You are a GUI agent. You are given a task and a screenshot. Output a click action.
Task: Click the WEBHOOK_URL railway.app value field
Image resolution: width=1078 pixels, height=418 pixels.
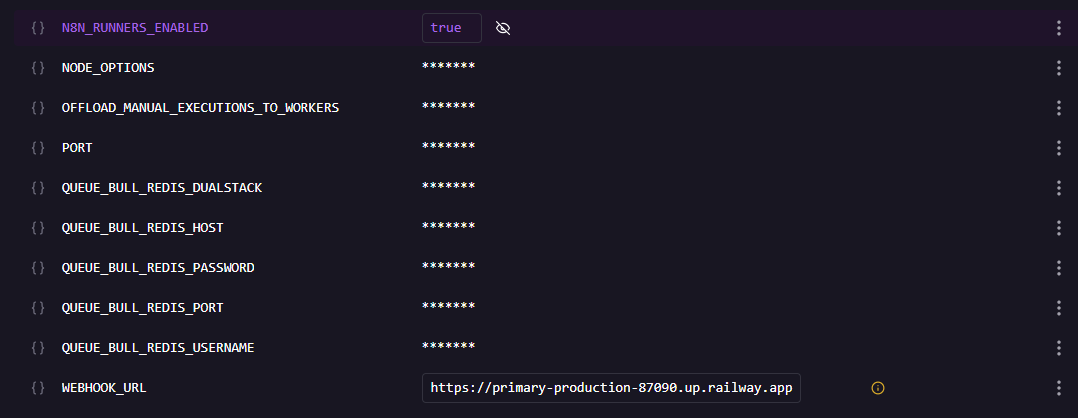(611, 388)
